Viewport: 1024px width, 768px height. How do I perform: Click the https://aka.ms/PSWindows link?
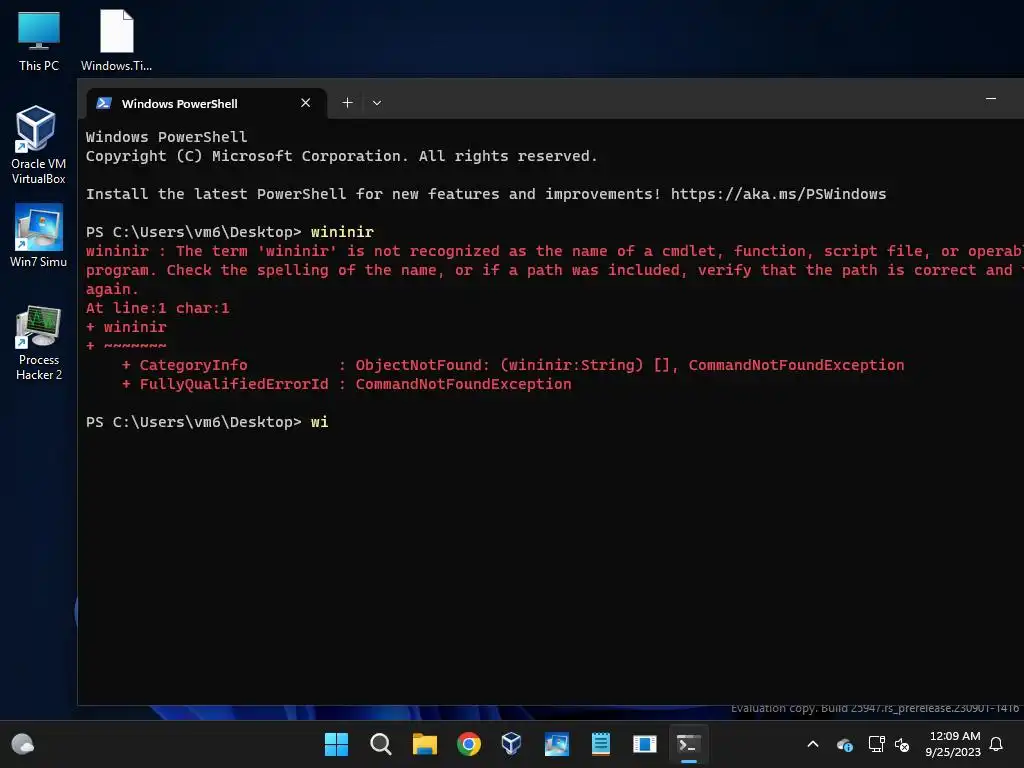click(778, 194)
